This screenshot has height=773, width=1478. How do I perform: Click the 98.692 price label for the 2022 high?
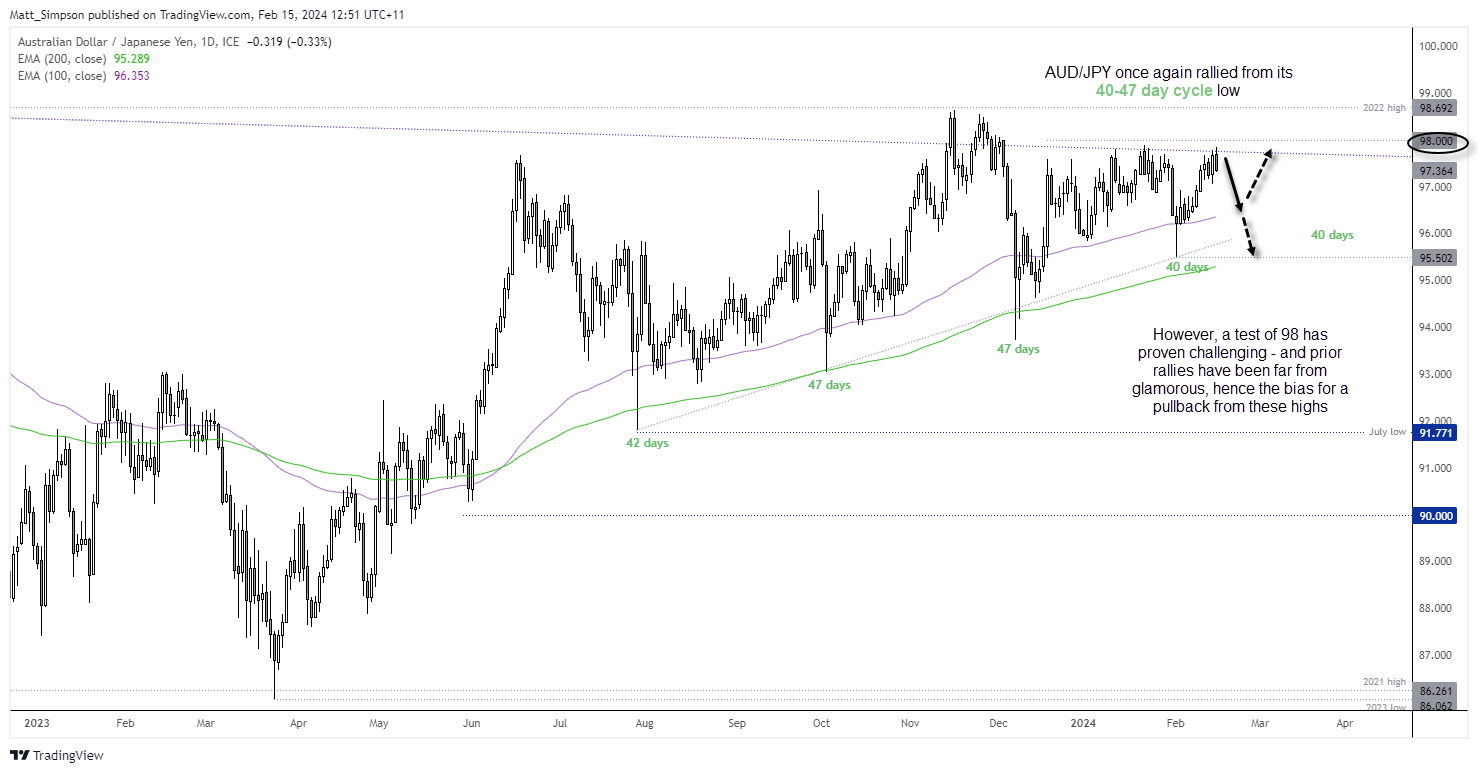[1436, 106]
